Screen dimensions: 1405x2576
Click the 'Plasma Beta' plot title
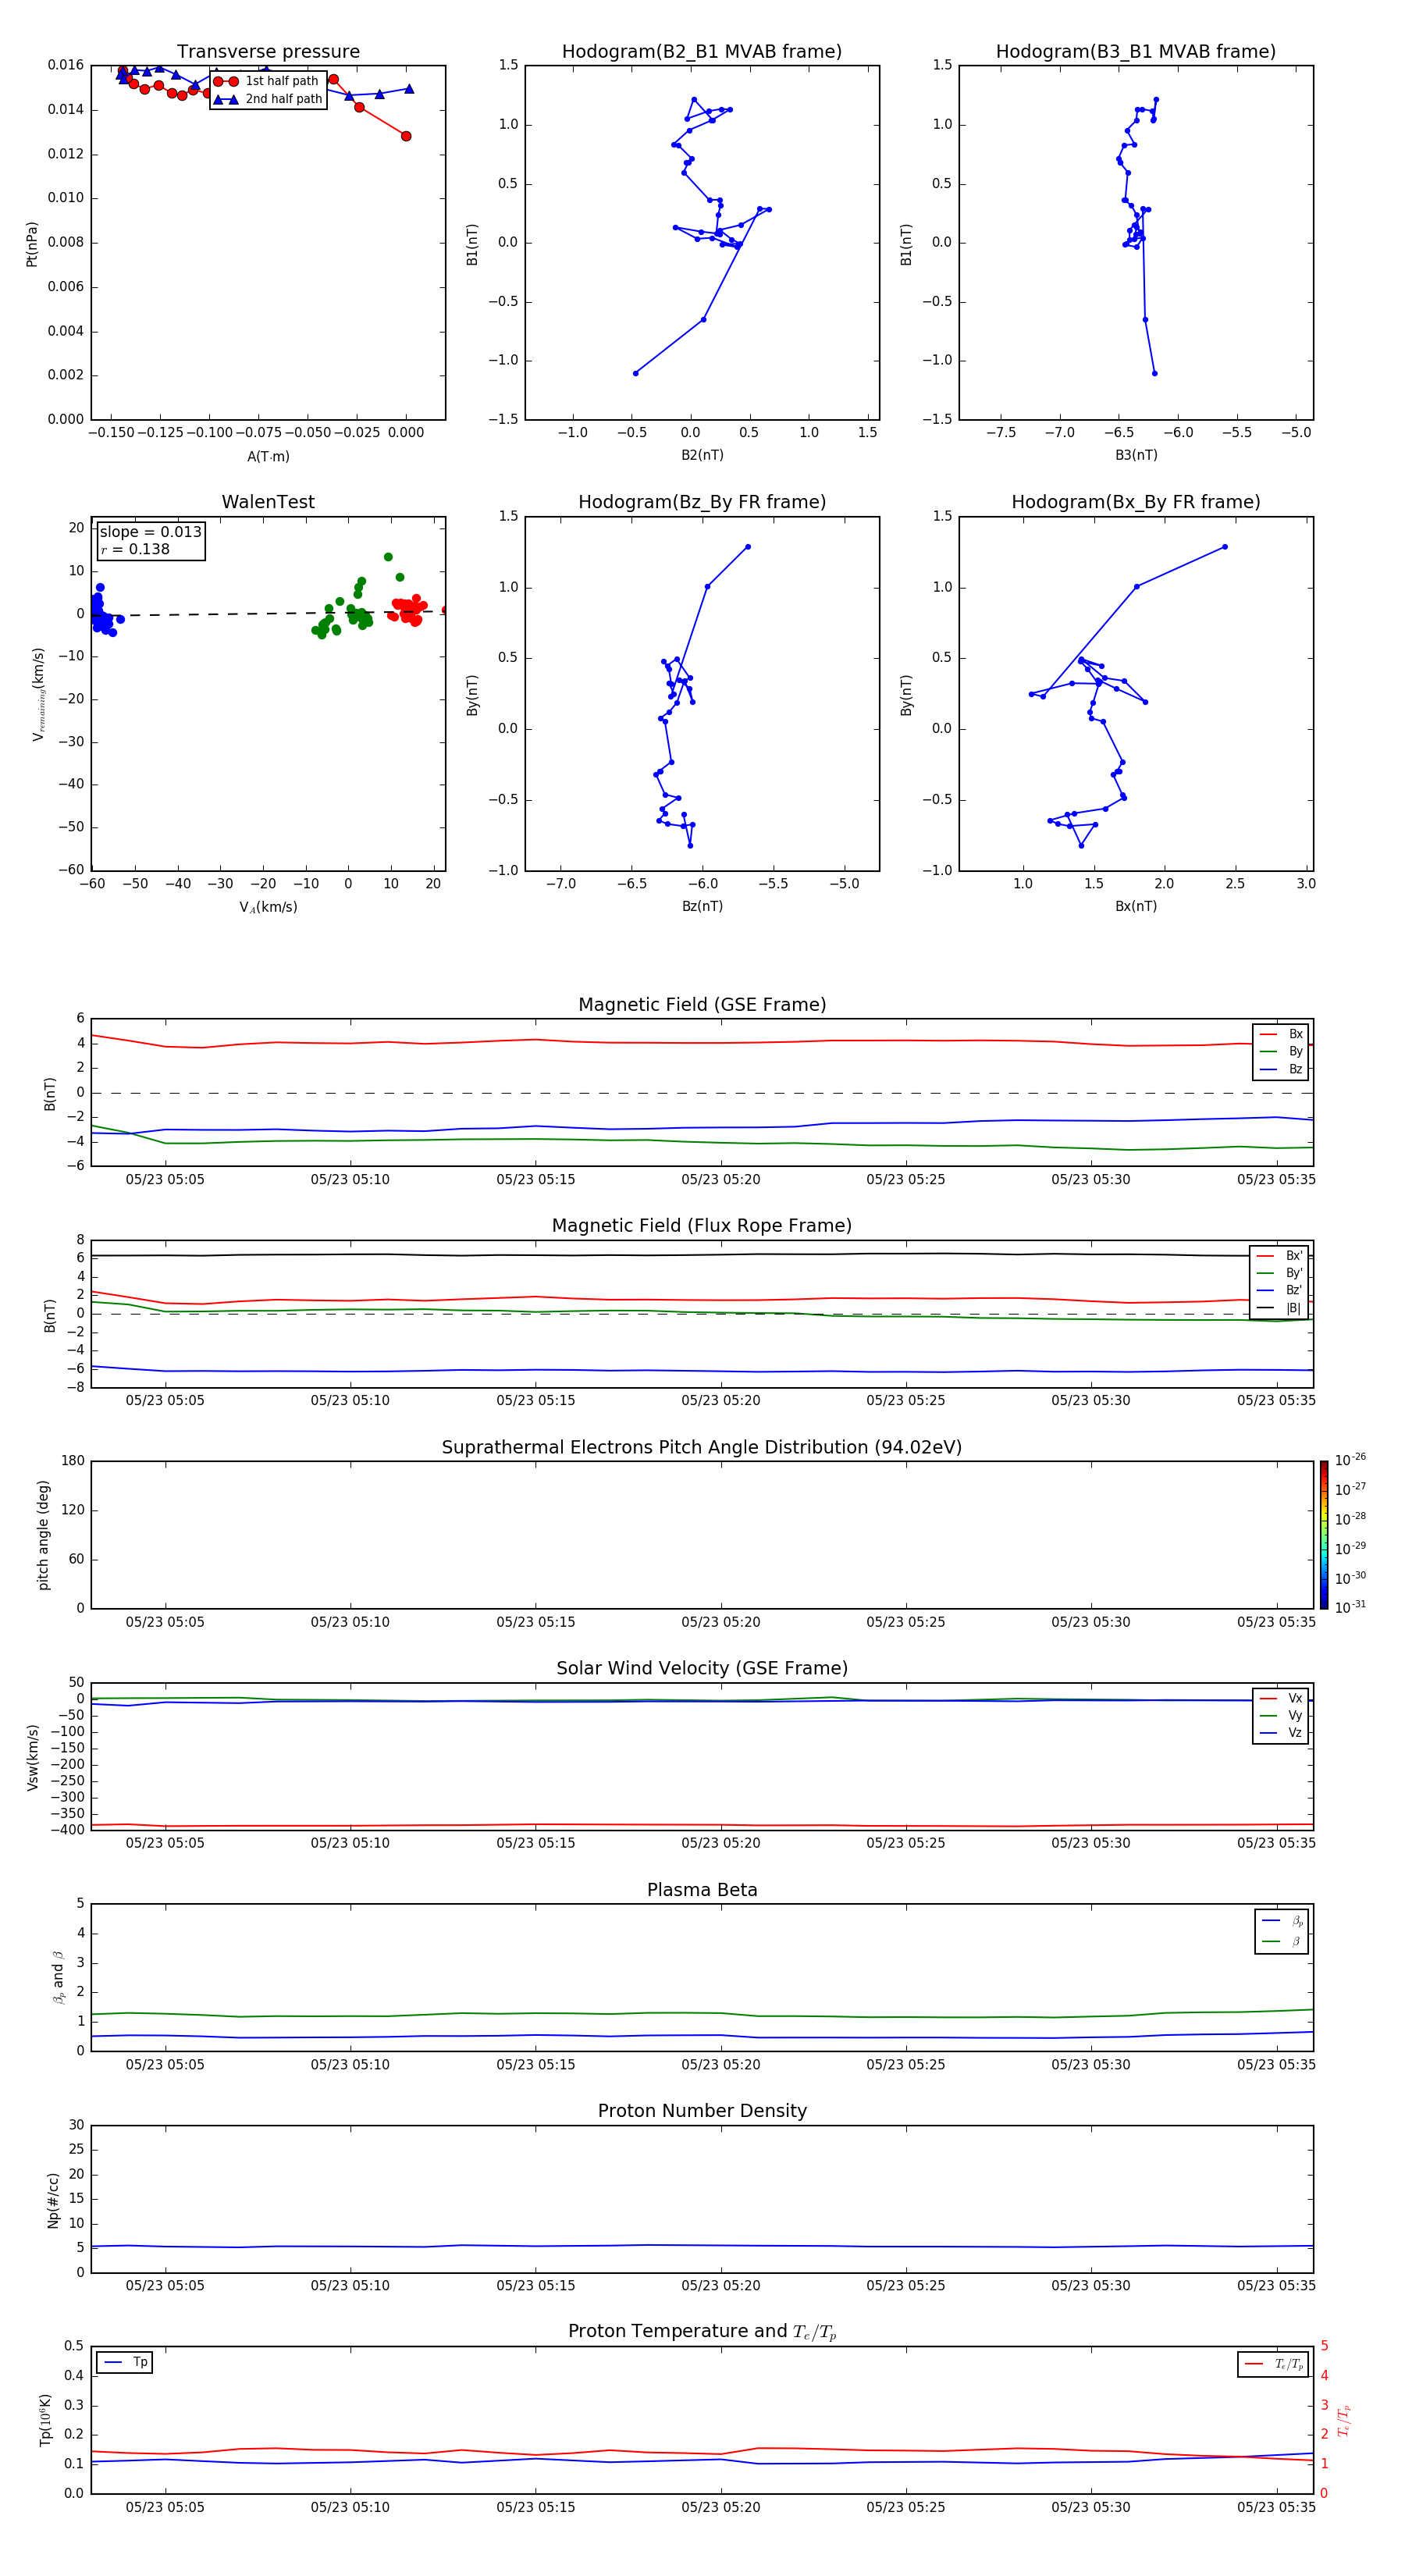pyautogui.click(x=702, y=1890)
